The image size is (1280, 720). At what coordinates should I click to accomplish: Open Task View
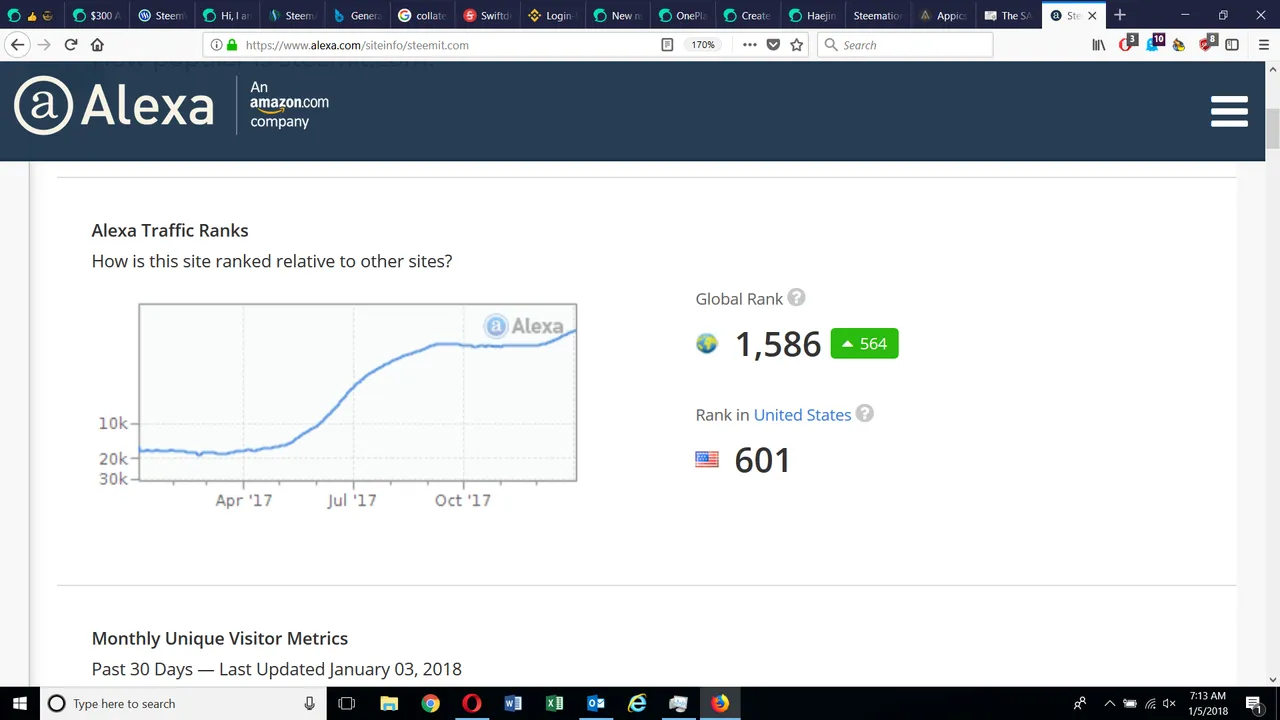click(347, 703)
